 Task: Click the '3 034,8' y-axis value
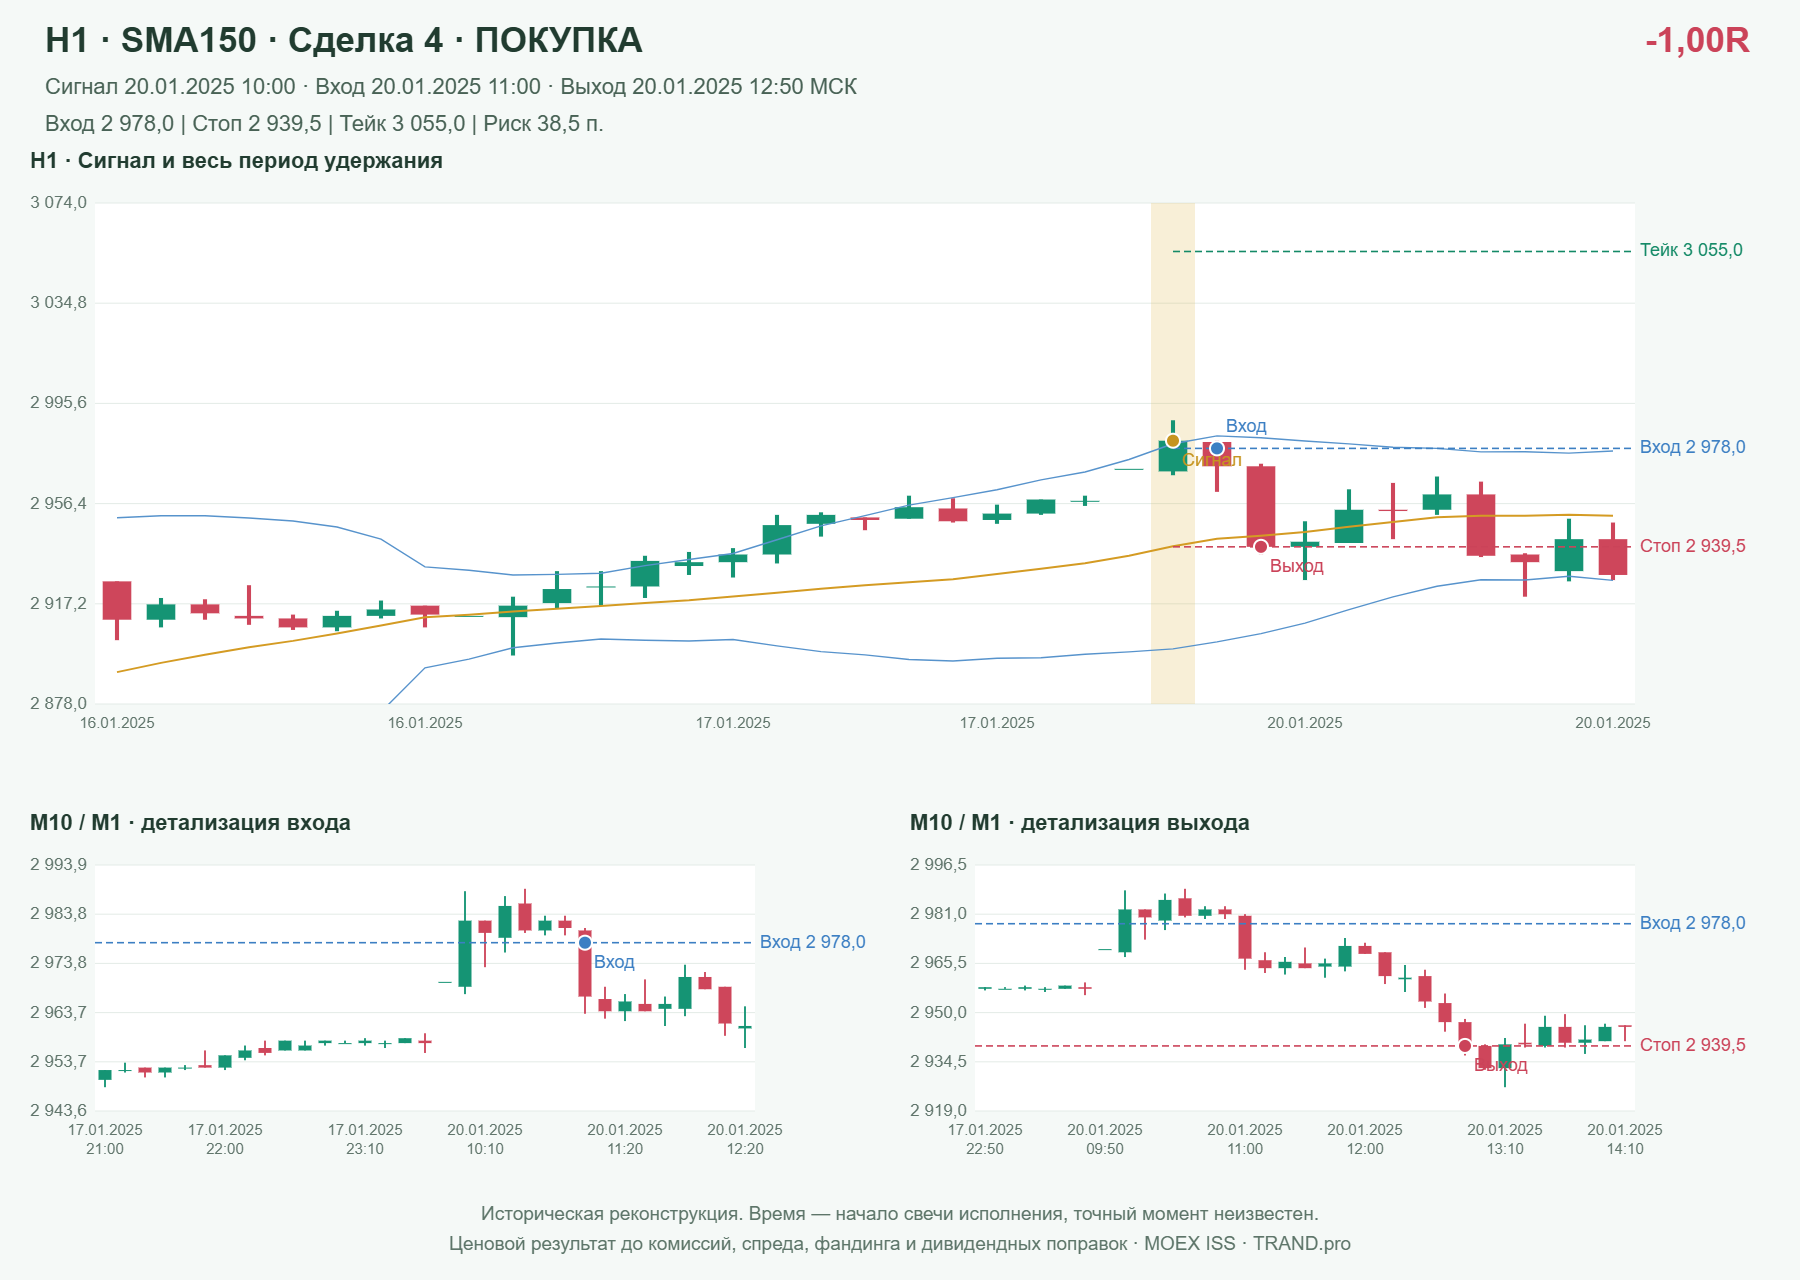pos(58,303)
